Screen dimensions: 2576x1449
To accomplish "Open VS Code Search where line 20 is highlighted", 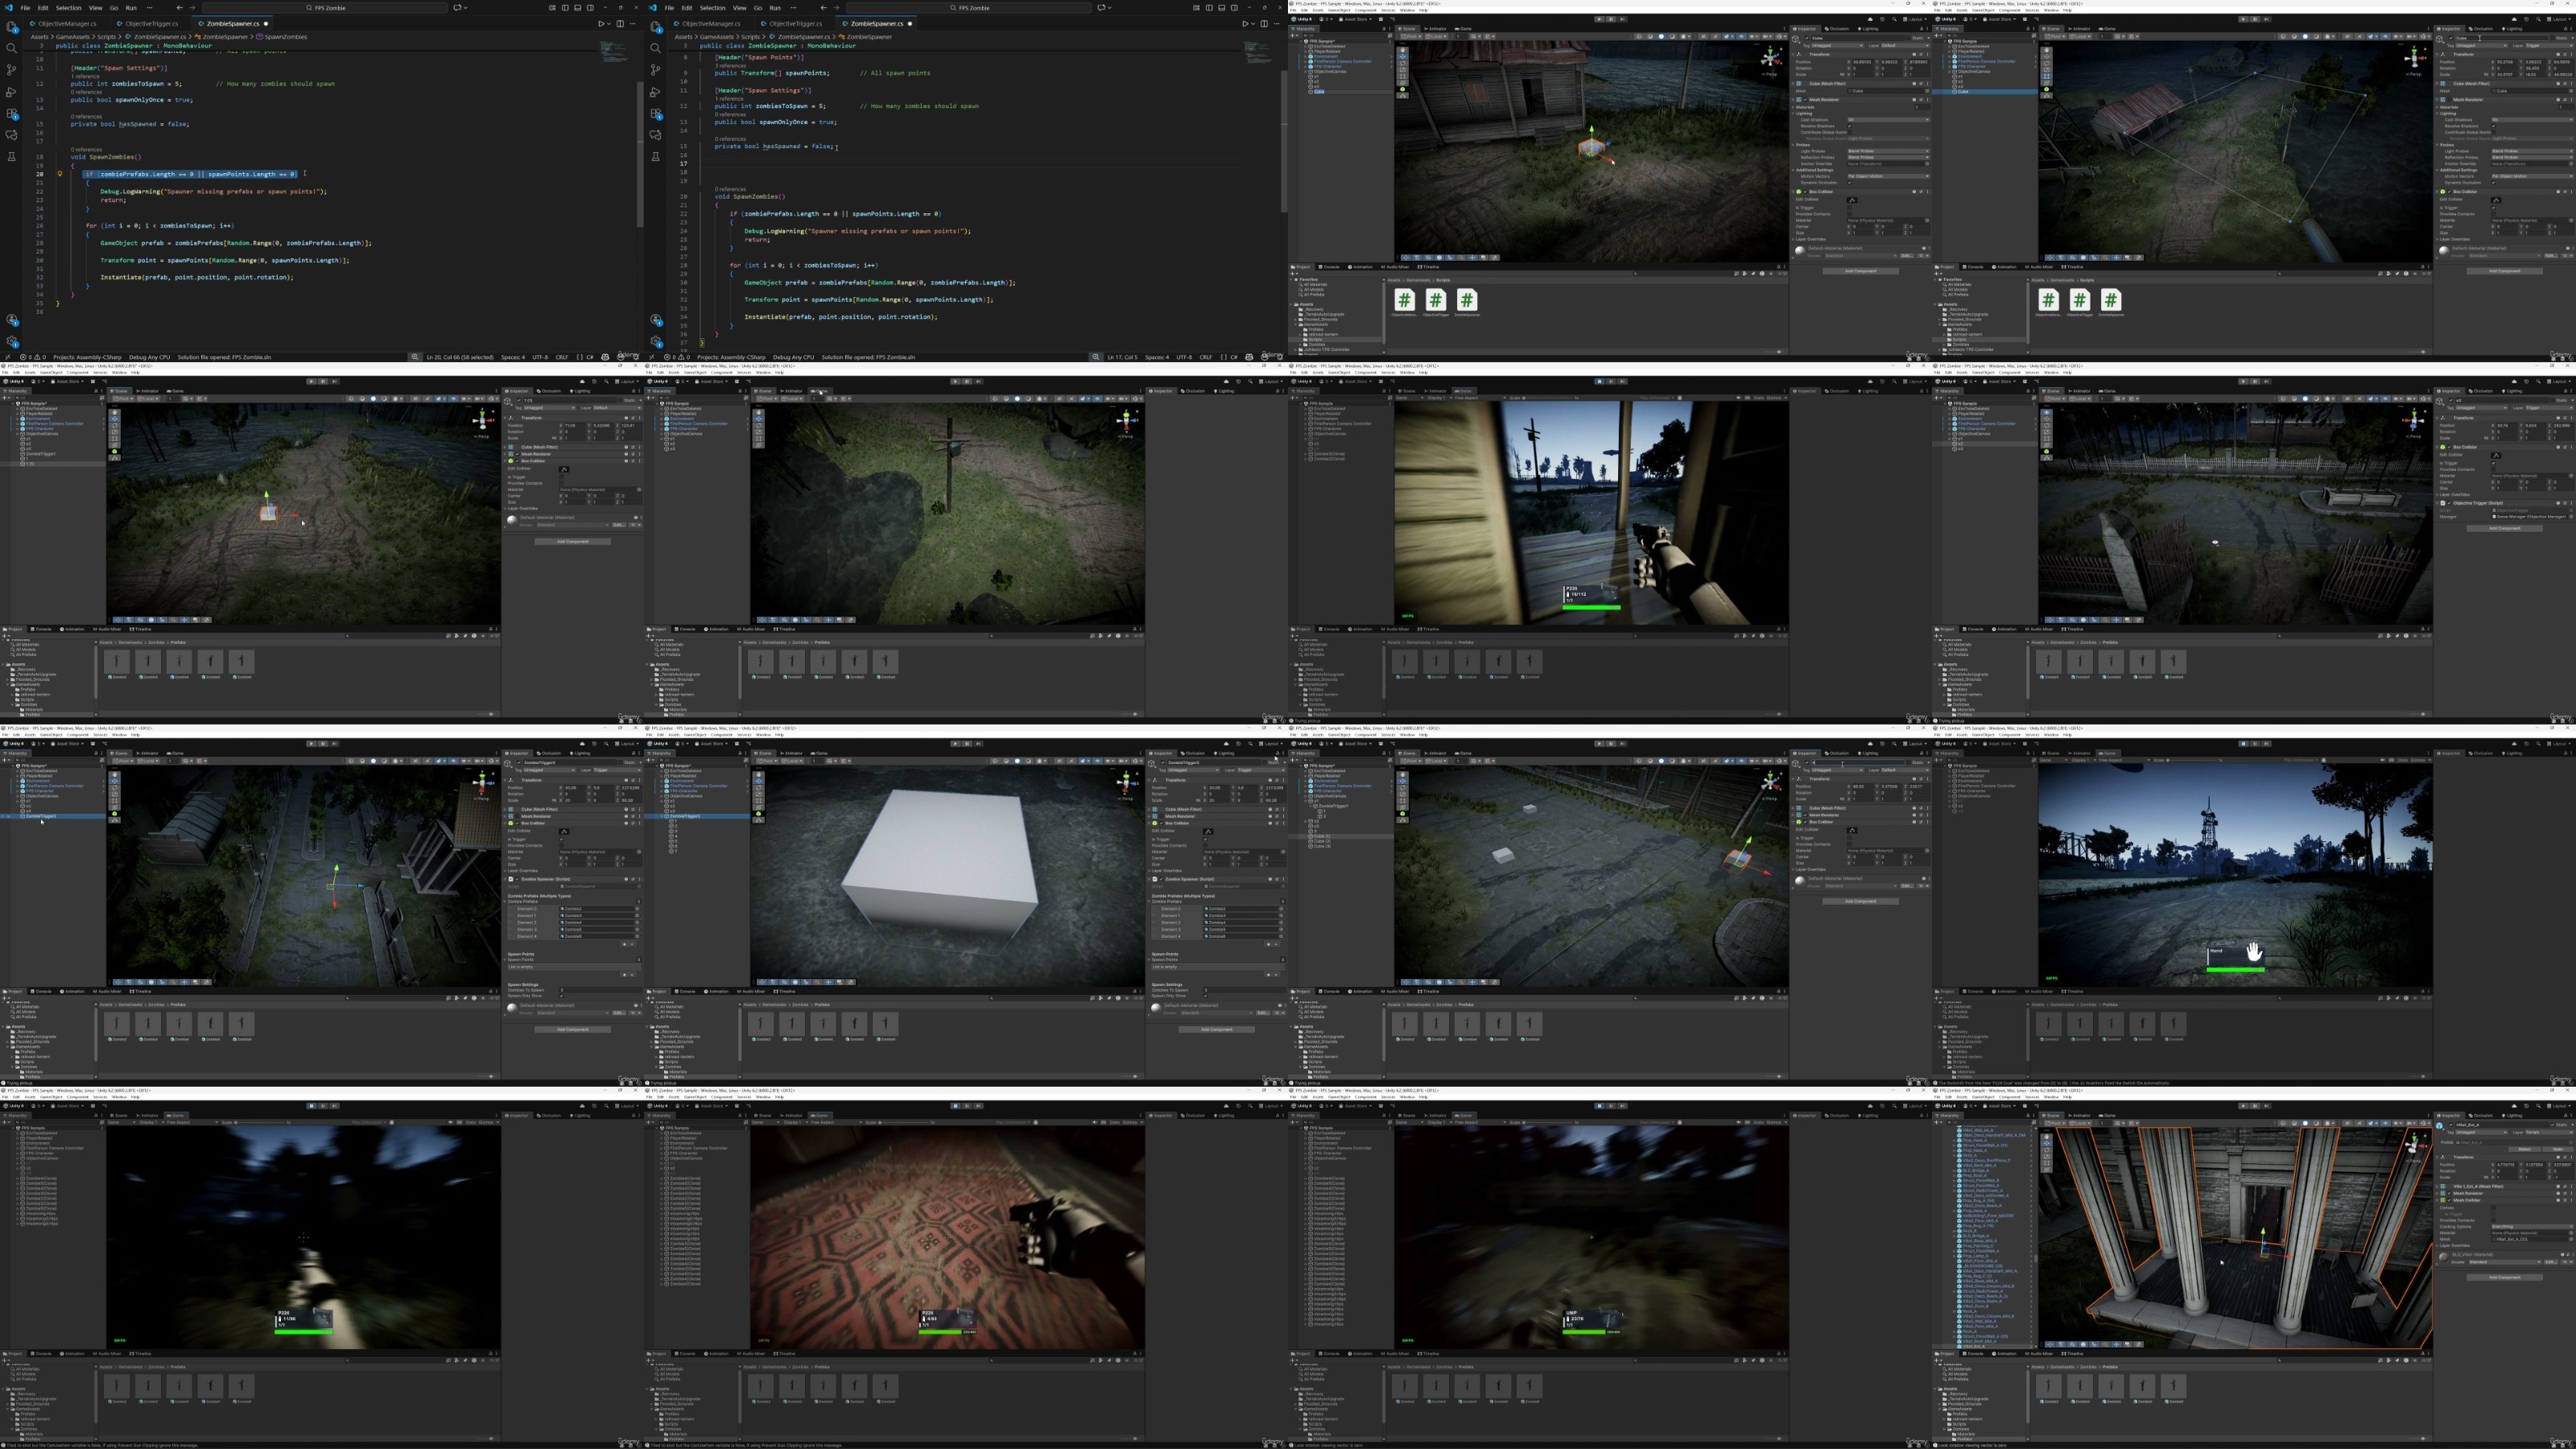I will coord(11,48).
